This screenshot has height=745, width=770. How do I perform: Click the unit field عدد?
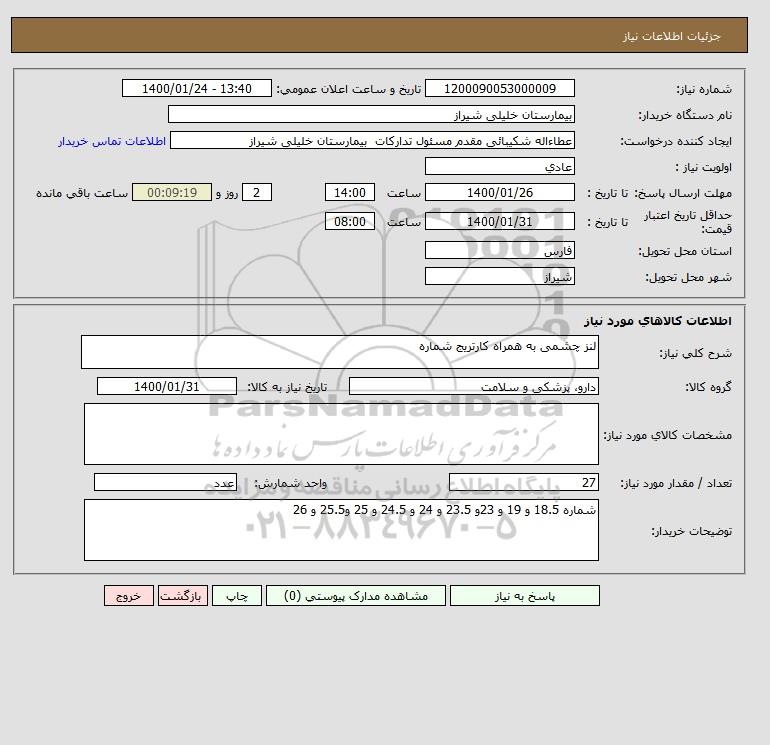165,482
